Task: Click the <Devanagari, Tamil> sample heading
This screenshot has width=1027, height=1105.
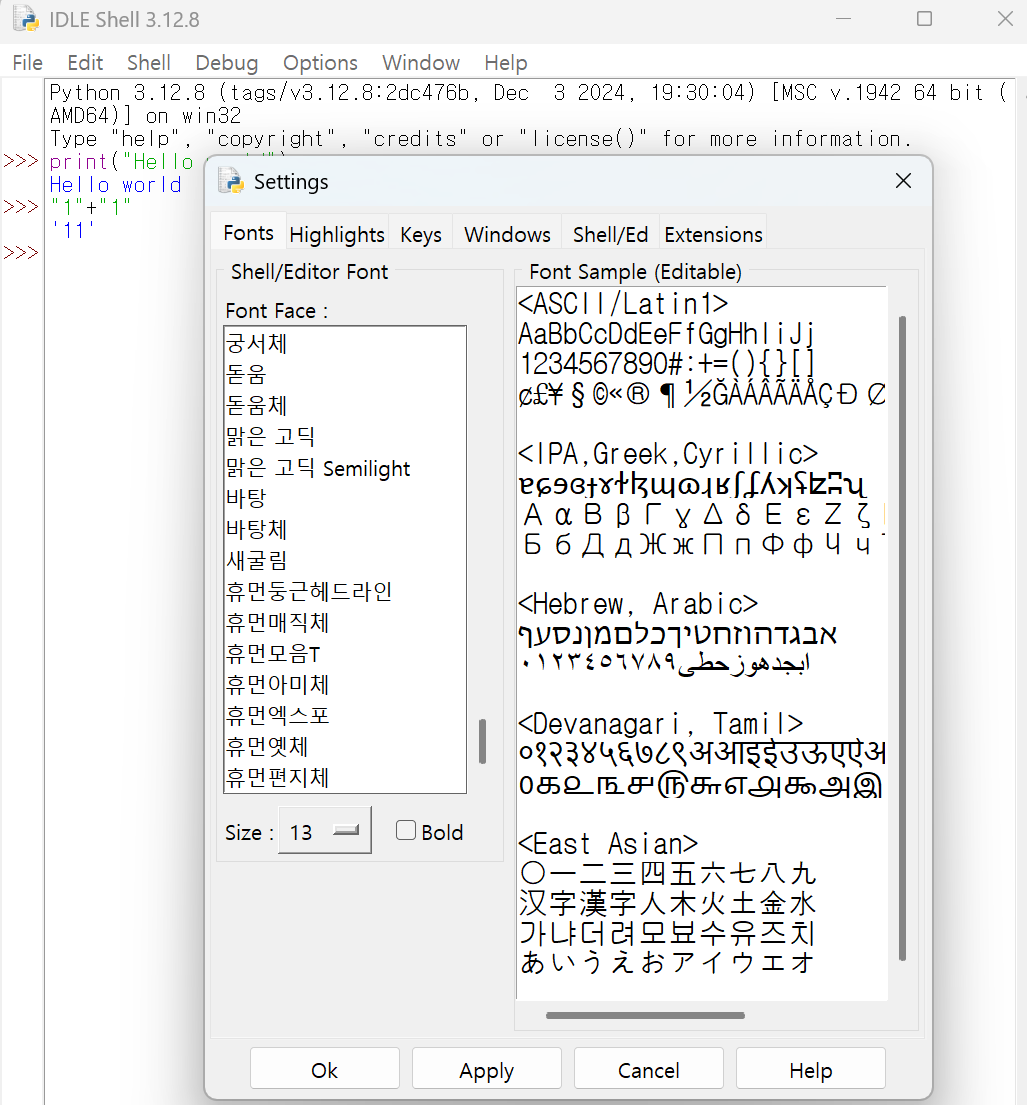Action: click(x=660, y=724)
